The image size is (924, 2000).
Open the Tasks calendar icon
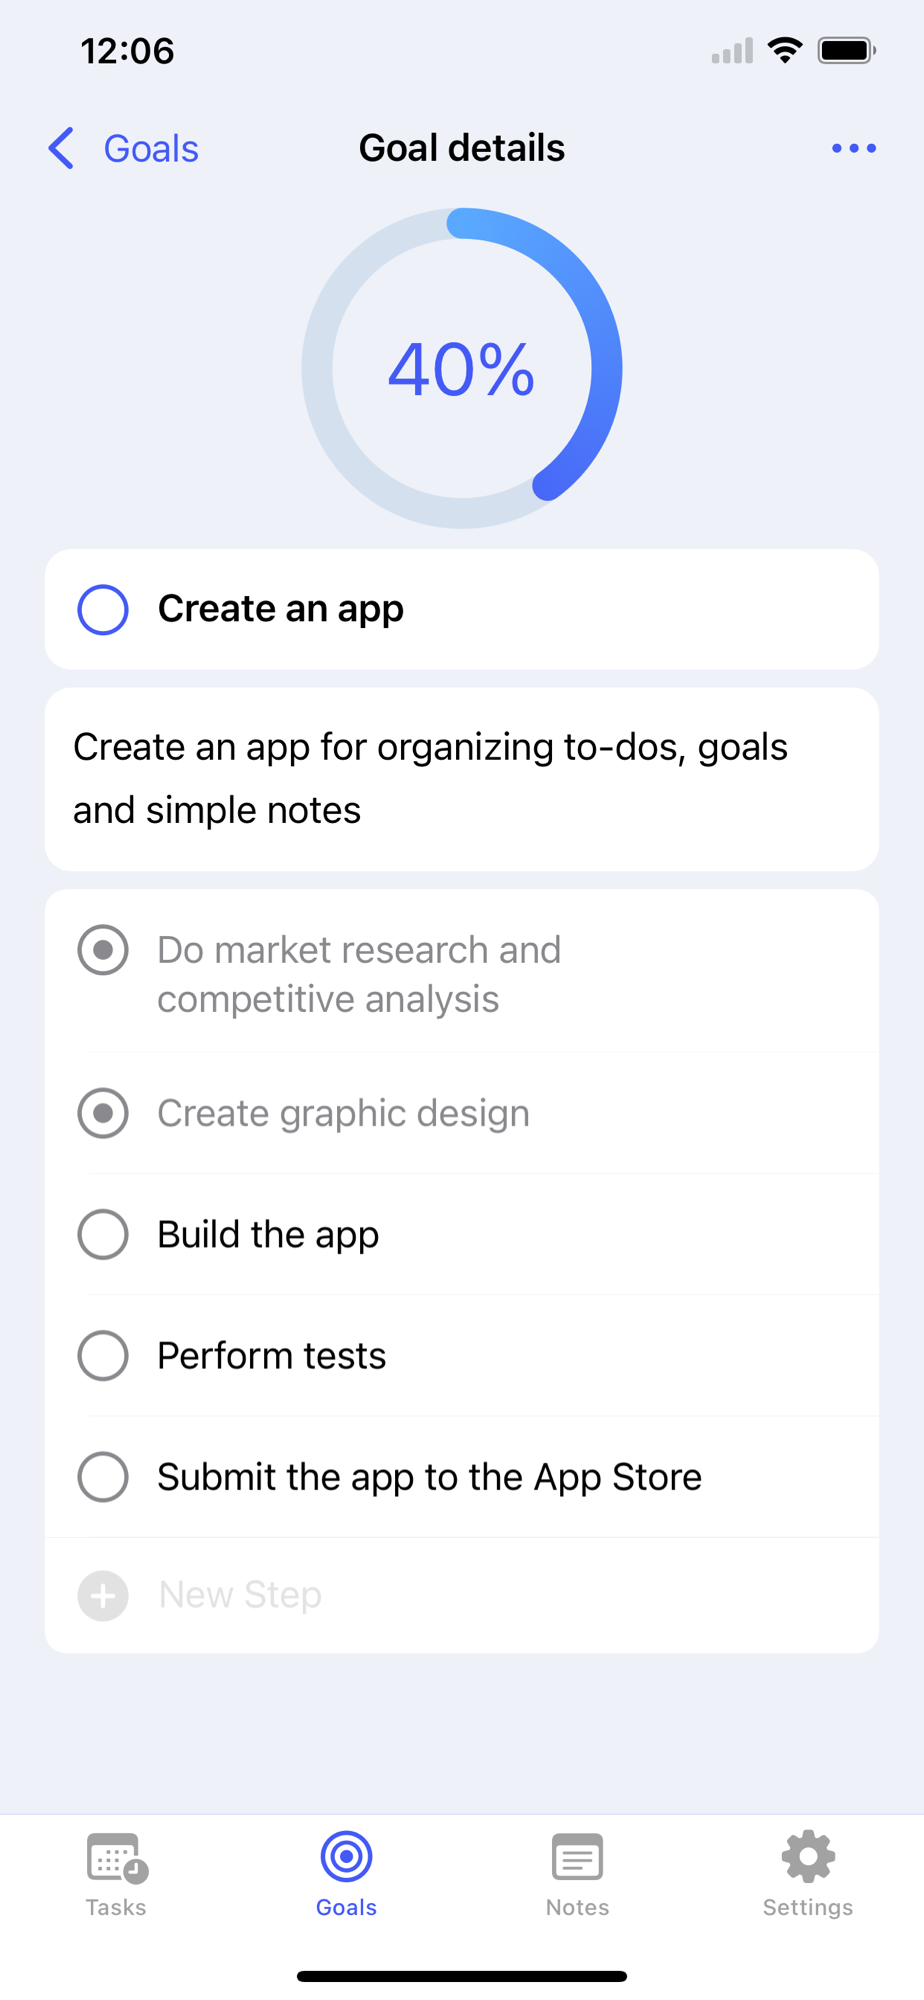(116, 1859)
